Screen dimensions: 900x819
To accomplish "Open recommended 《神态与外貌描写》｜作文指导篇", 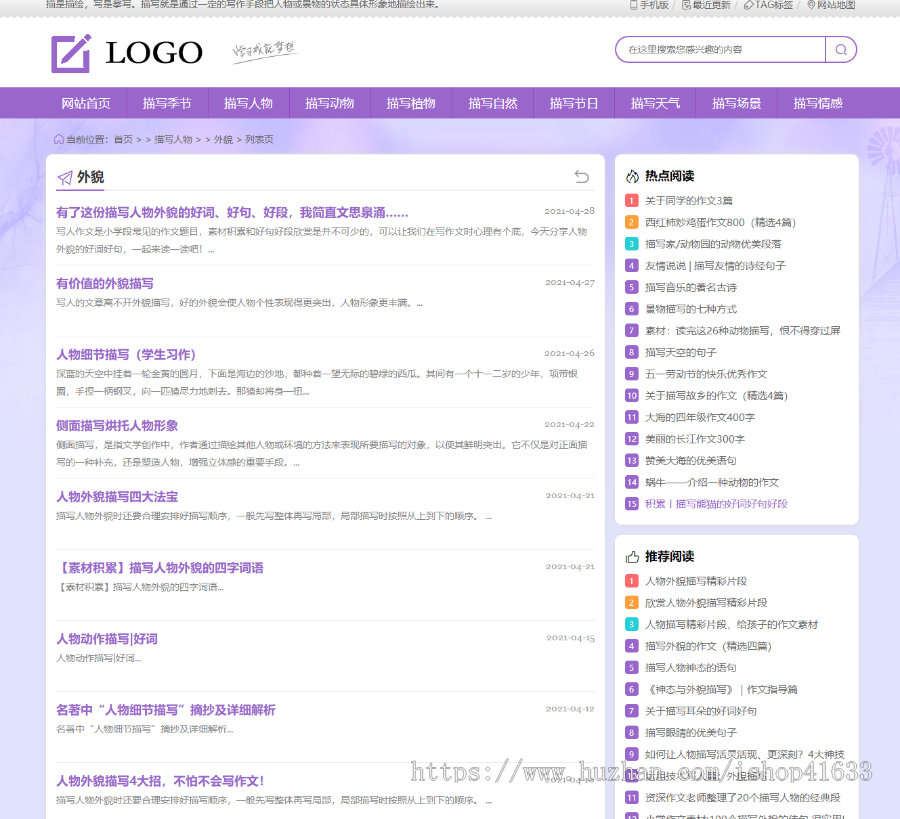I will (x=721, y=689).
